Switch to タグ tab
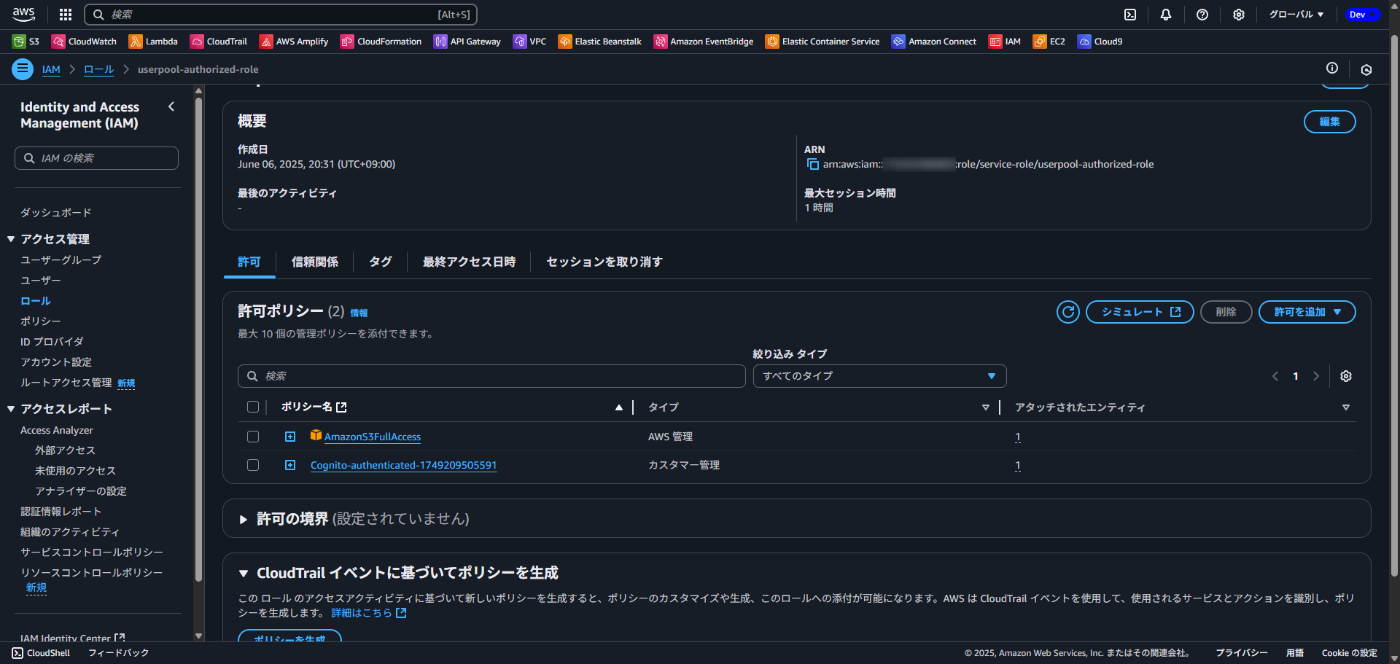This screenshot has width=1400, height=664. point(381,262)
